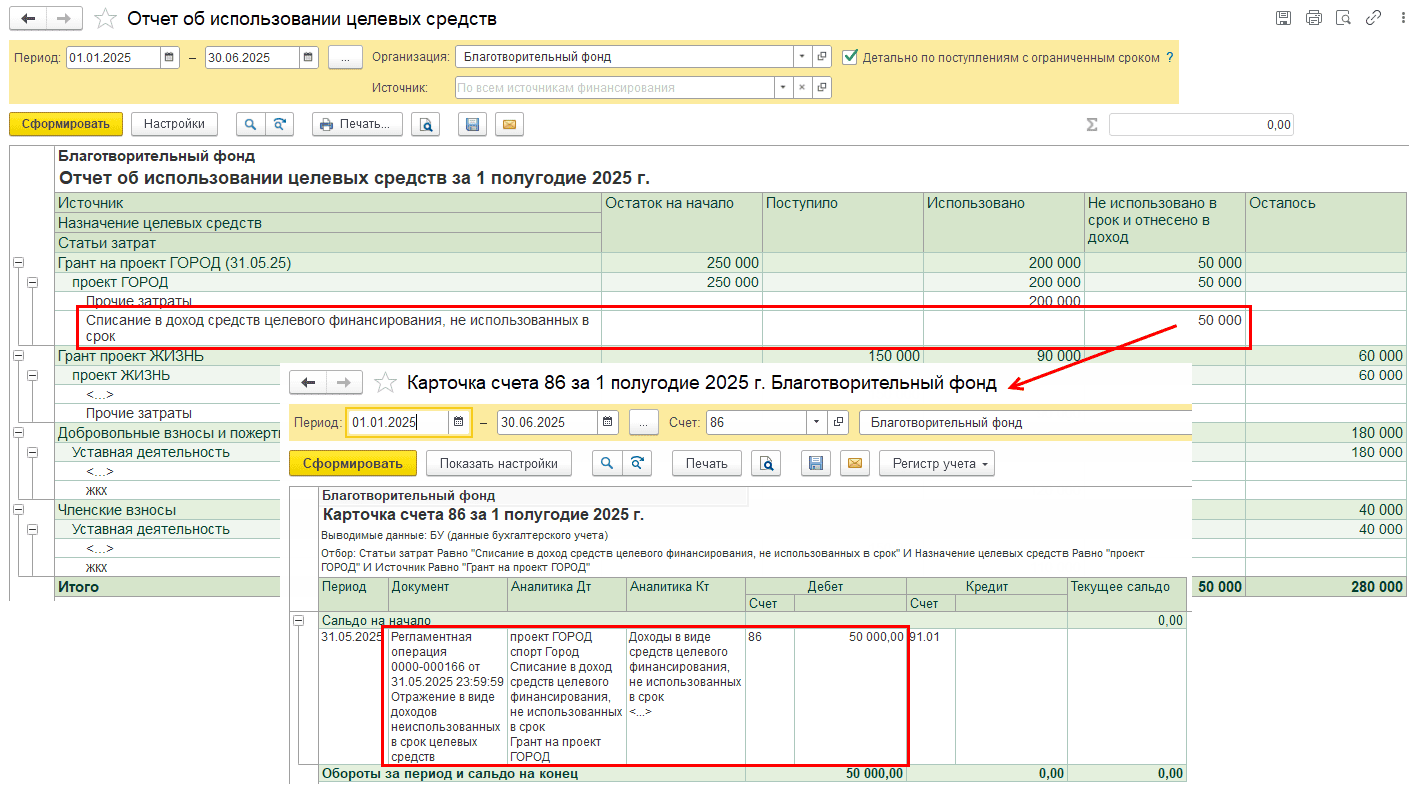This screenshot has width=1415, height=794.
Task: Add report to favorites with star icon
Action: click(x=104, y=19)
